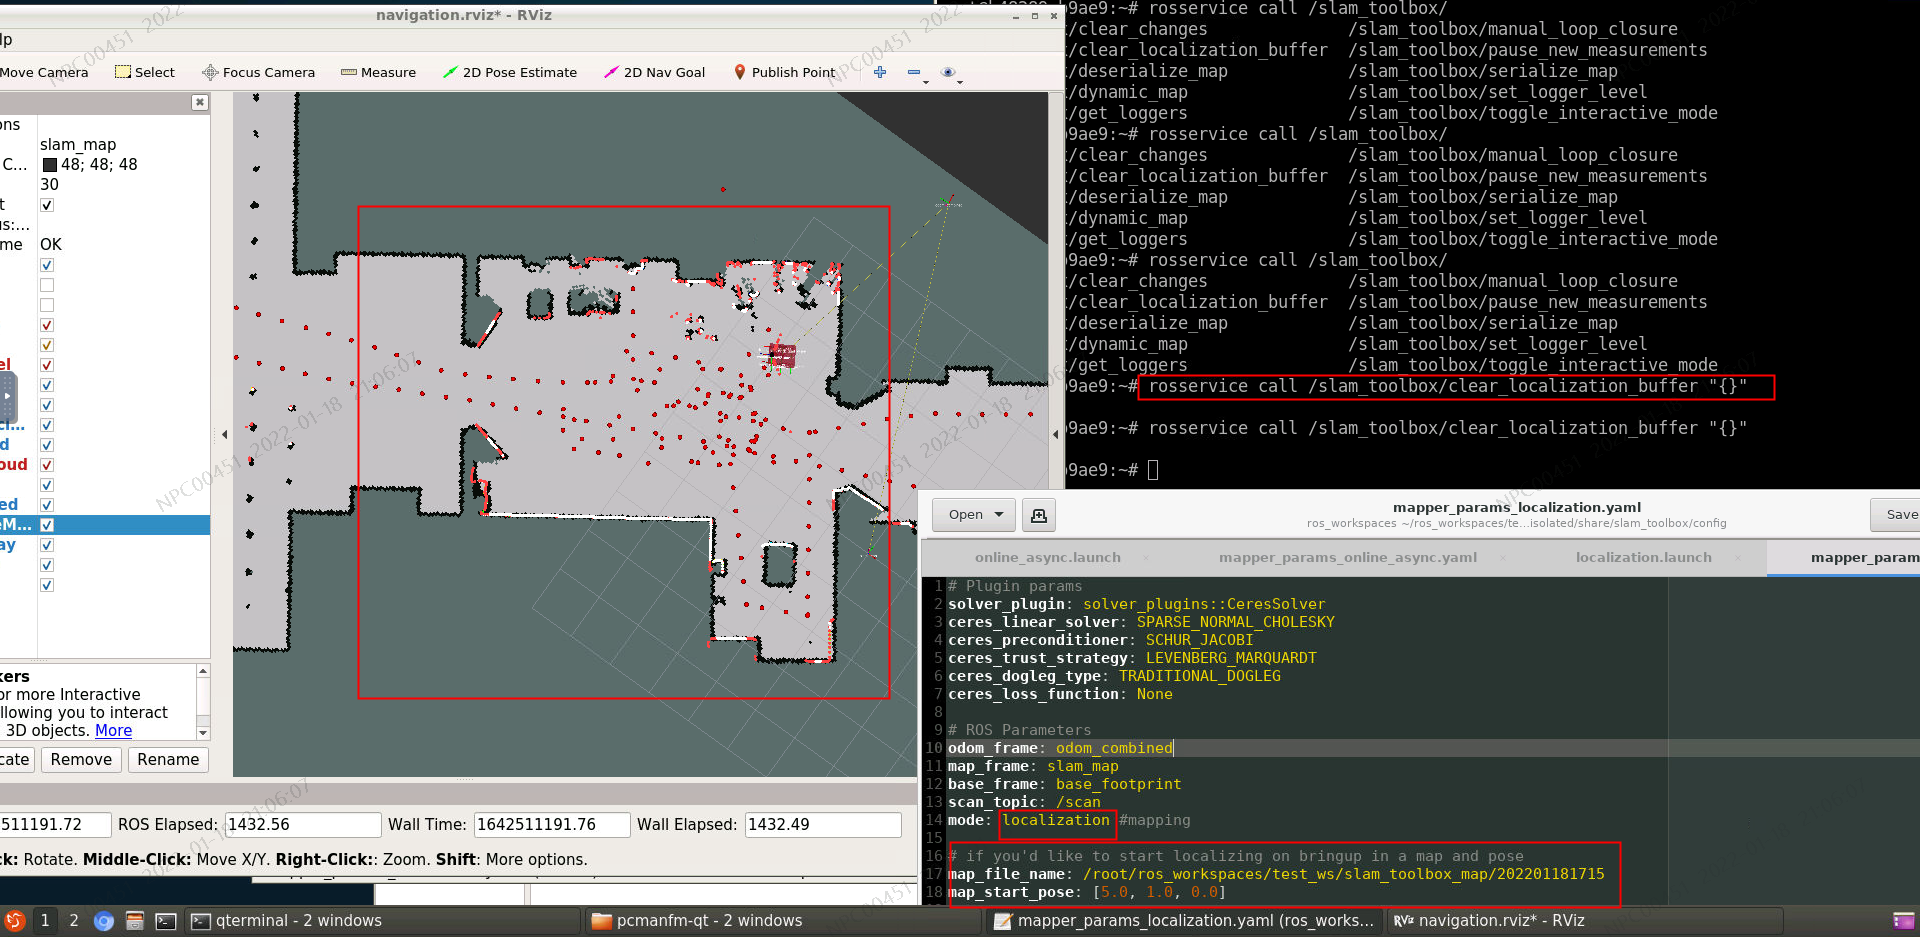The width and height of the screenshot is (1920, 937).
Task: Toggle the checkbox beside the 'oud' display
Action: pos(47,465)
